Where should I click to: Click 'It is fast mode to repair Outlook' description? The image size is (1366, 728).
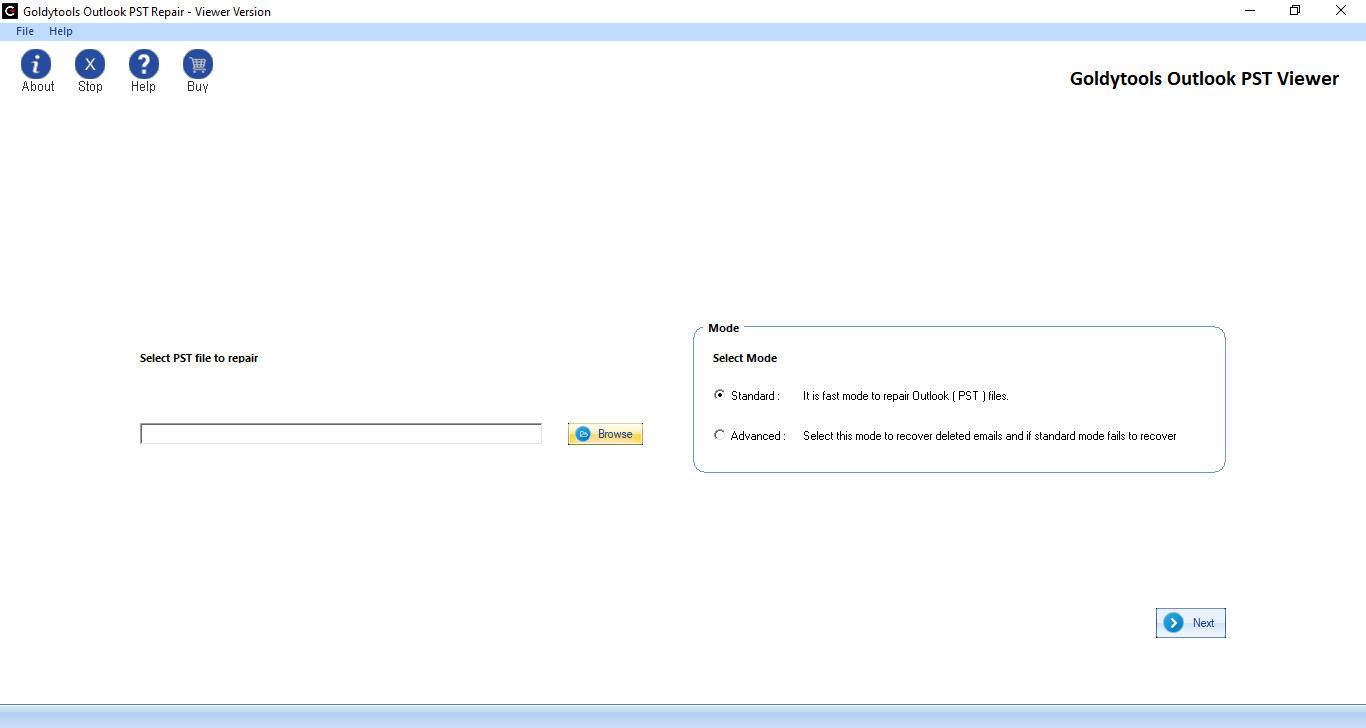(906, 396)
